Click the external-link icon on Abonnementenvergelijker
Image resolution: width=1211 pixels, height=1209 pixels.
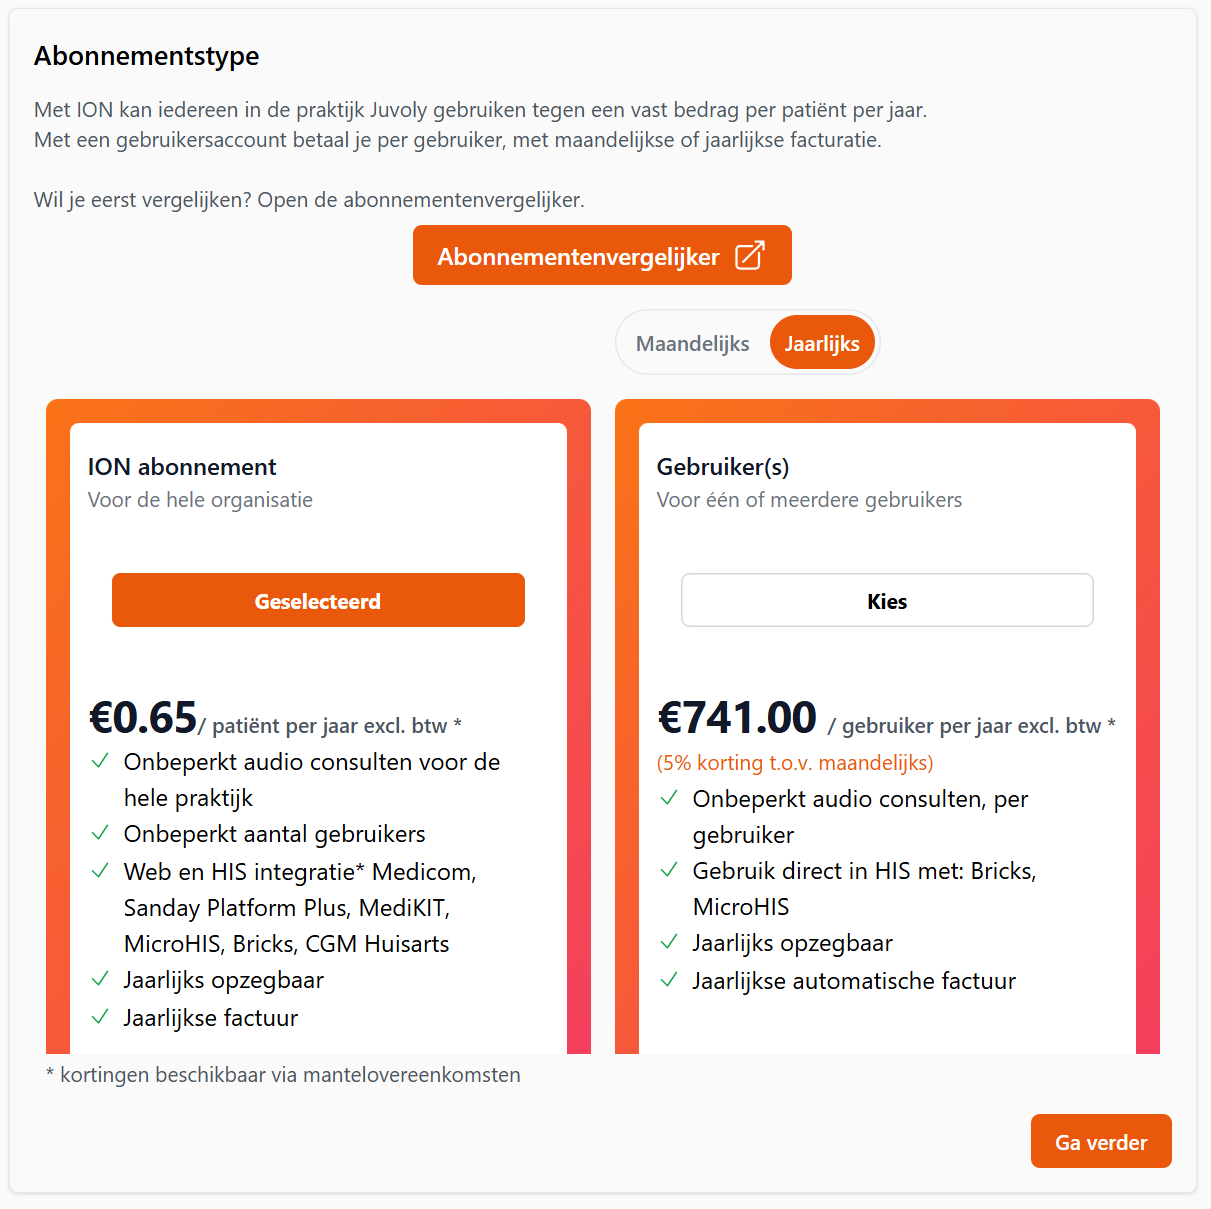coord(749,256)
